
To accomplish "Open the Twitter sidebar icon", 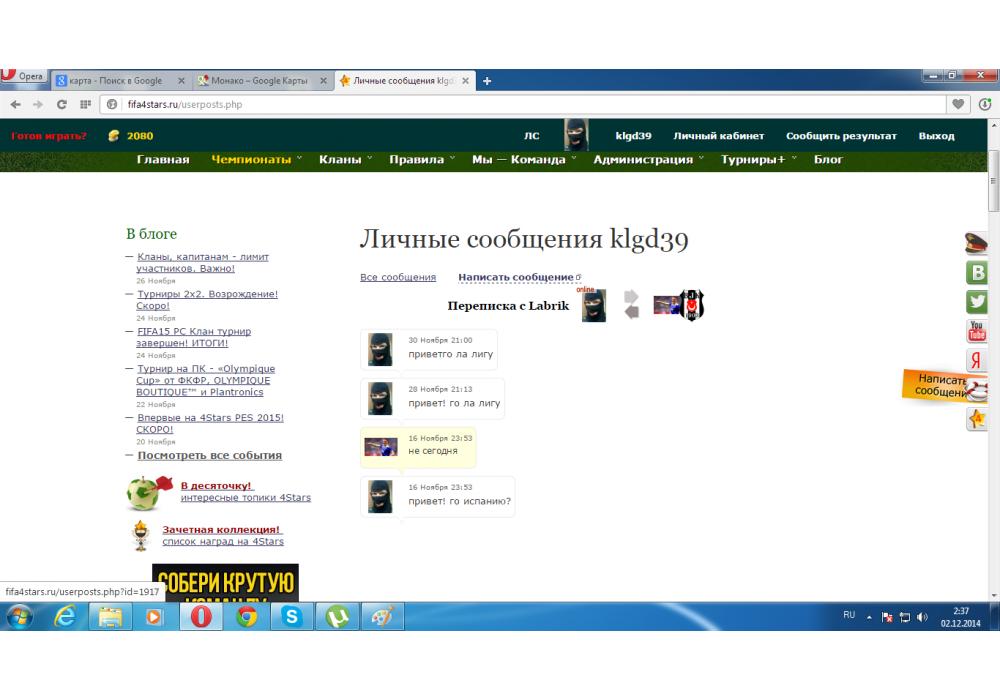I will tap(977, 302).
